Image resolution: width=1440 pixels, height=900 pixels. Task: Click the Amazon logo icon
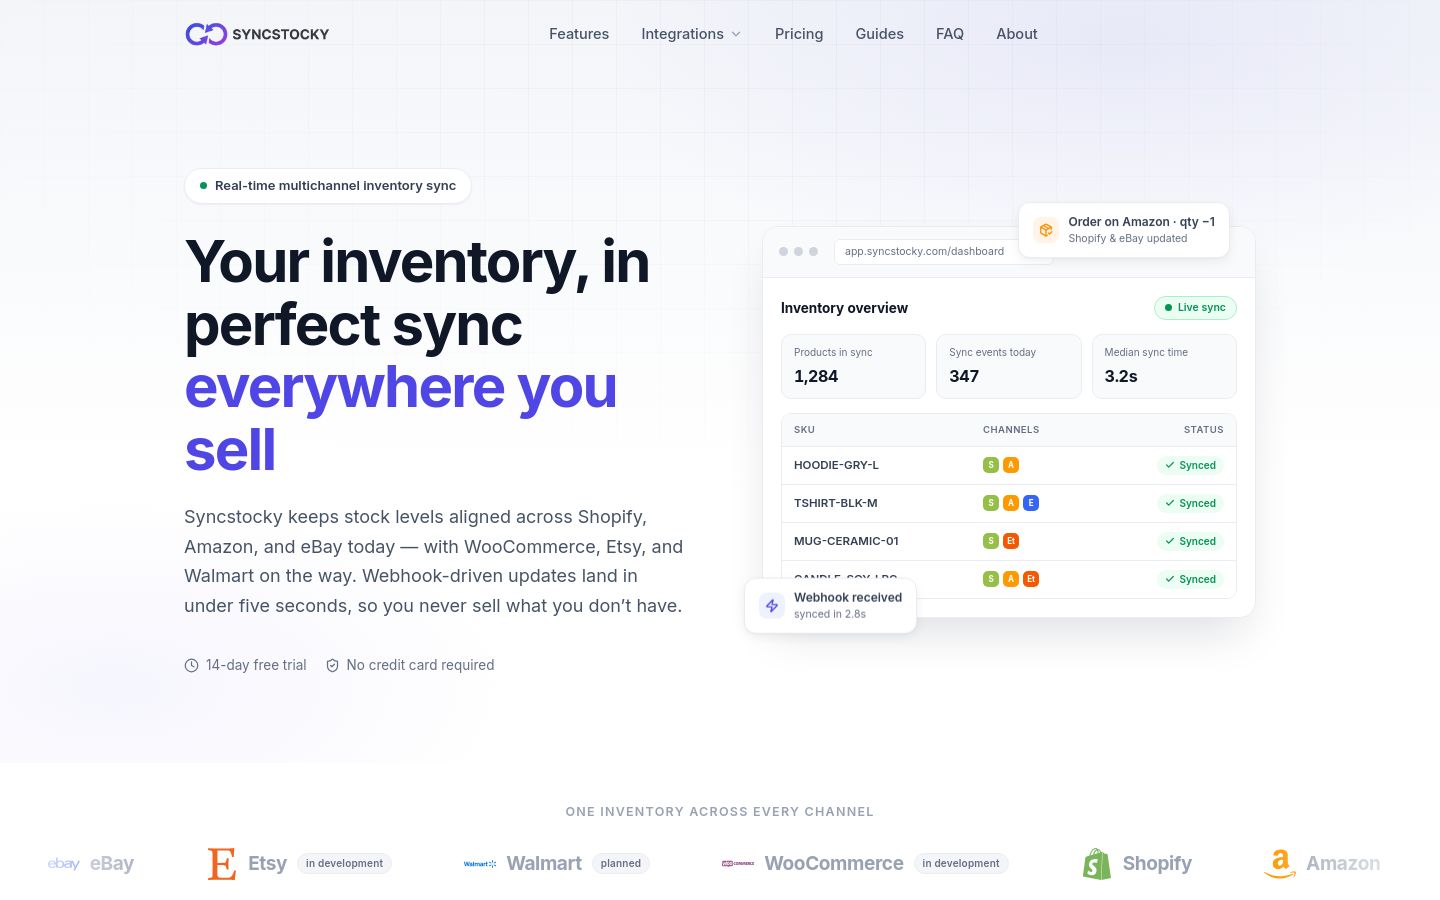click(x=1280, y=864)
